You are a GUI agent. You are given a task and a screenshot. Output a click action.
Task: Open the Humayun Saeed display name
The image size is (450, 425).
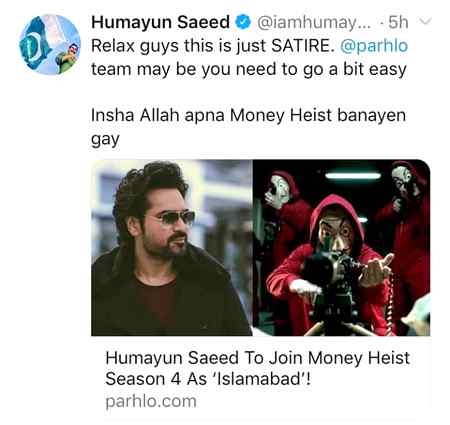pos(160,22)
